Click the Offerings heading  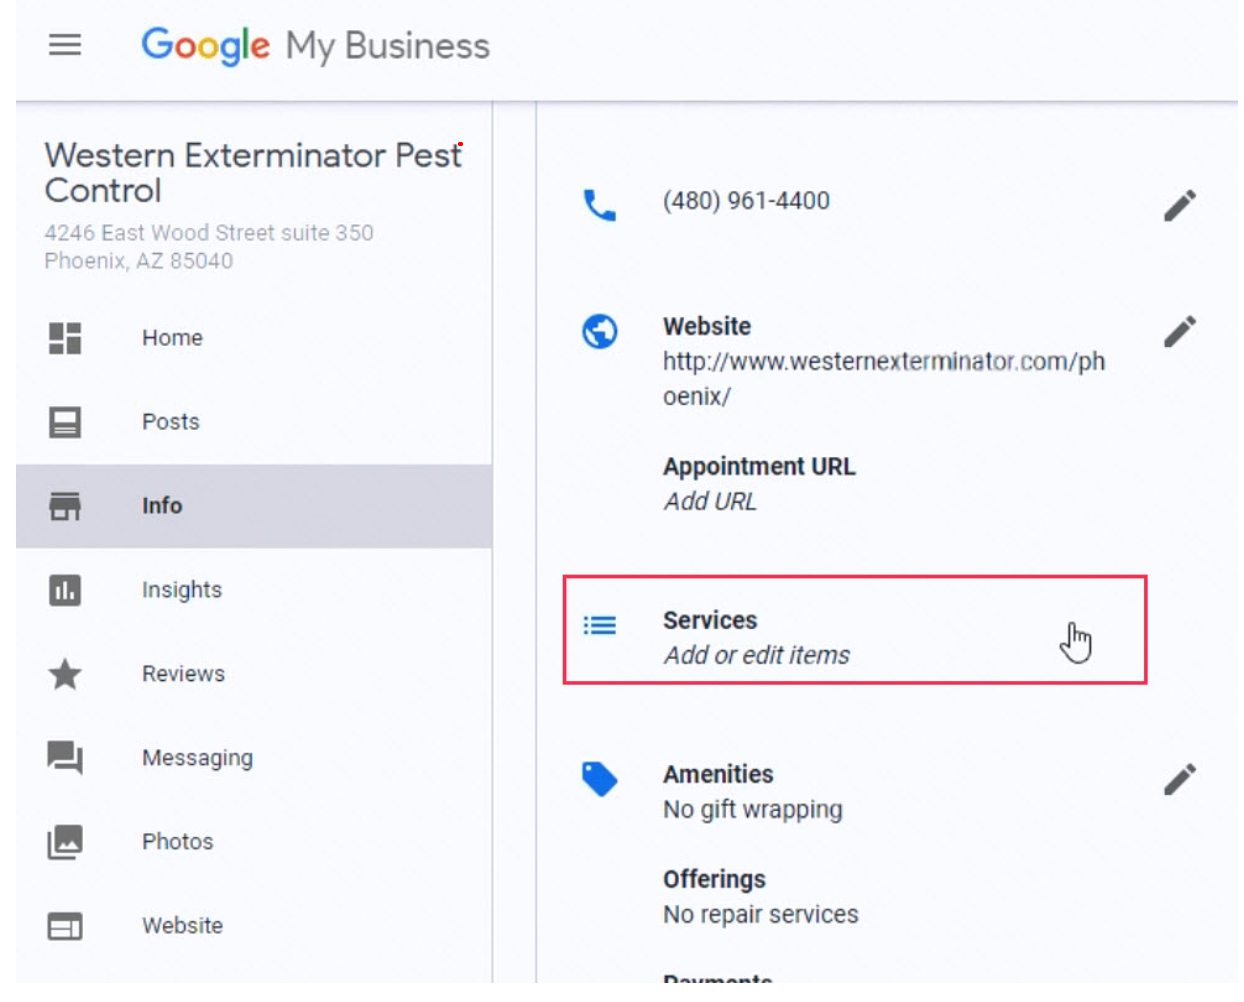[714, 879]
